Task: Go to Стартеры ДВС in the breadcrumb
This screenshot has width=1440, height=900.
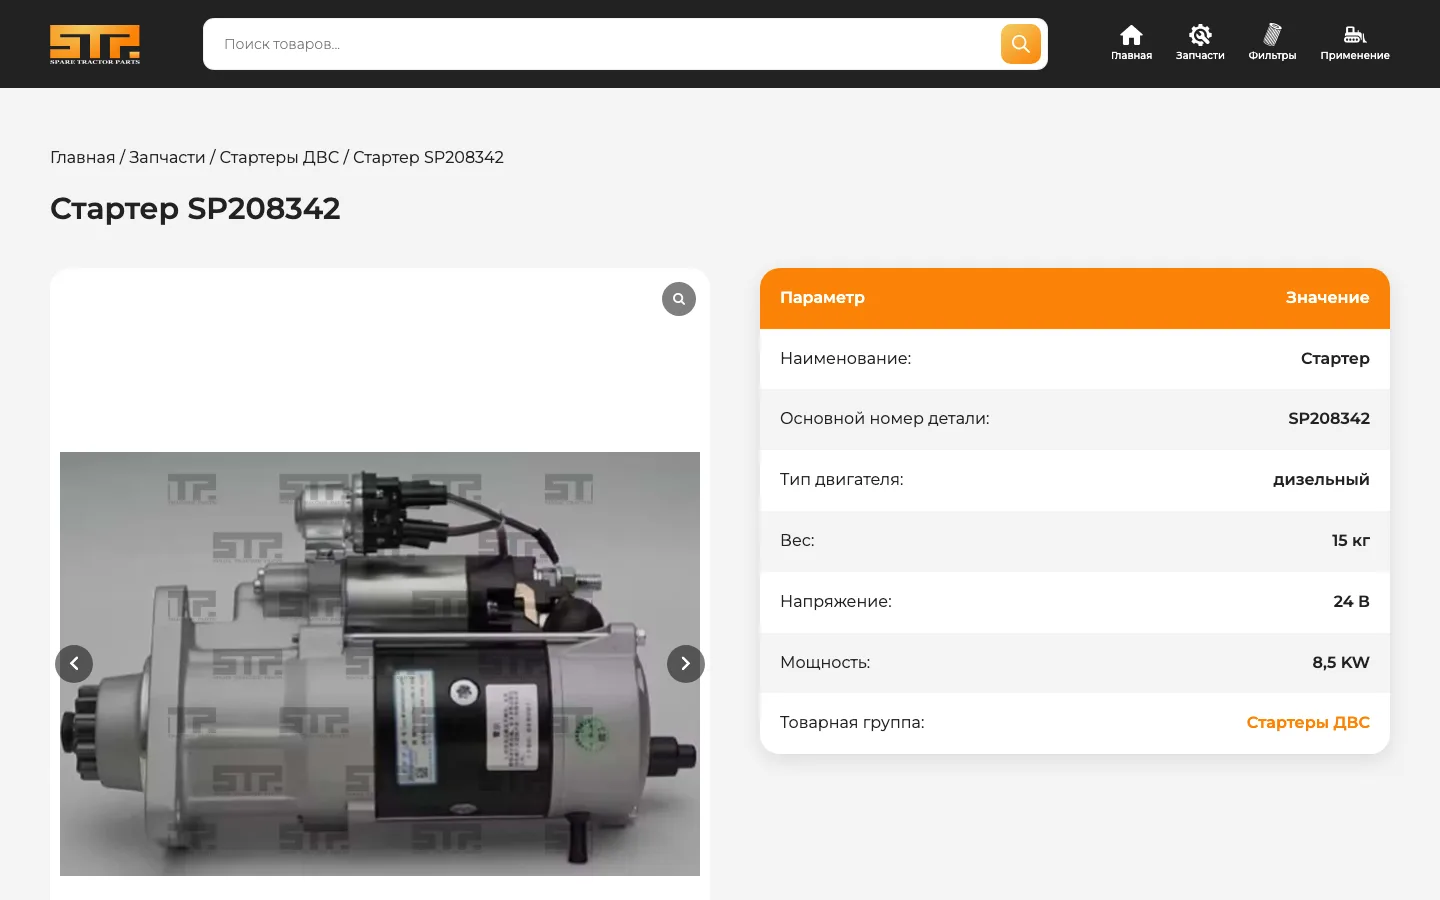Action: tap(279, 157)
